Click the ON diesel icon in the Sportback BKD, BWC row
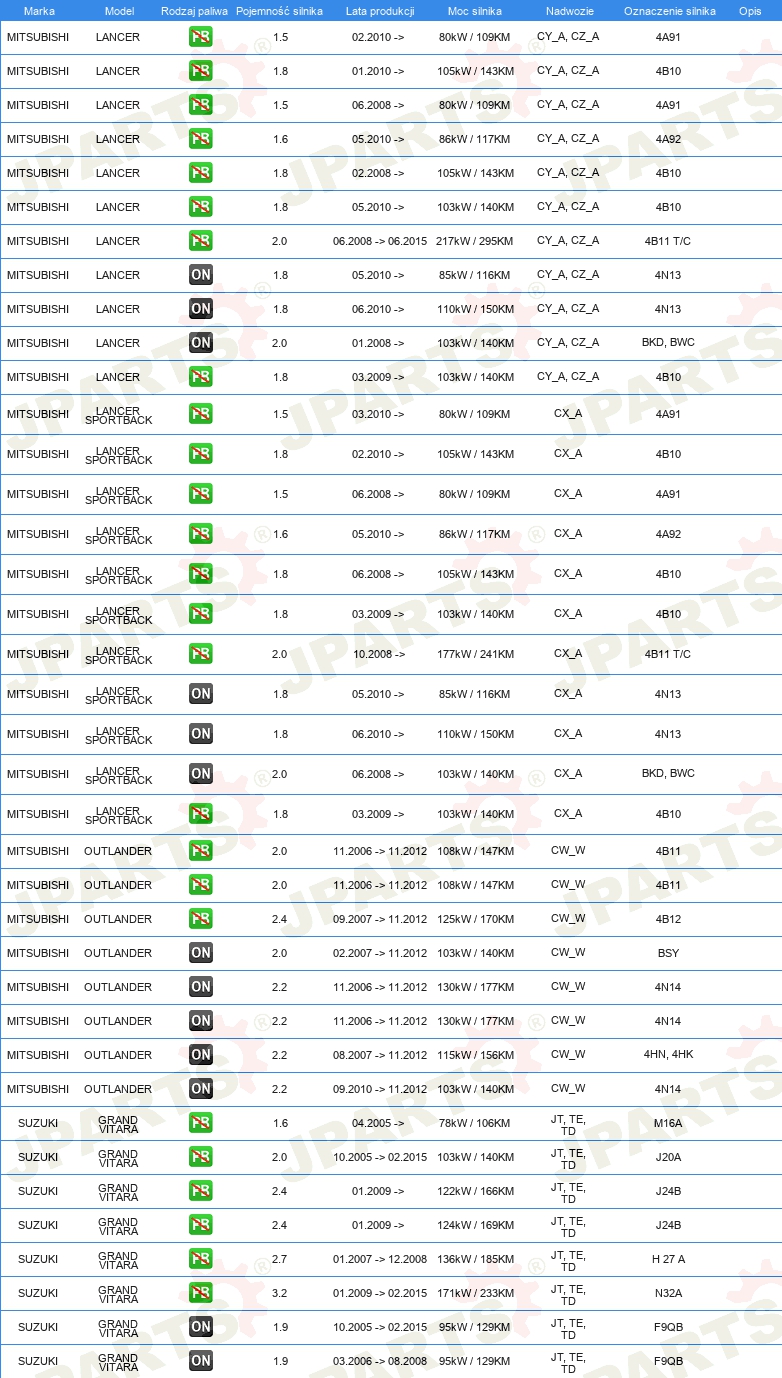This screenshot has height=1378, width=782. 200,774
